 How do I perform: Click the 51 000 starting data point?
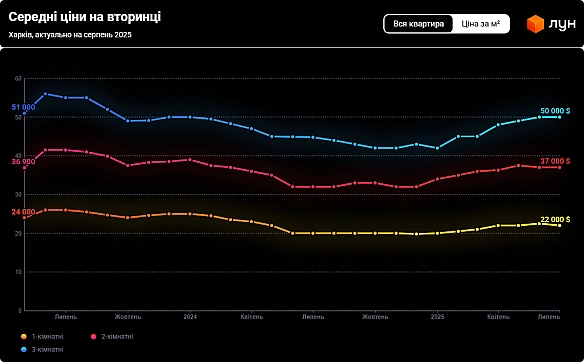click(x=25, y=113)
